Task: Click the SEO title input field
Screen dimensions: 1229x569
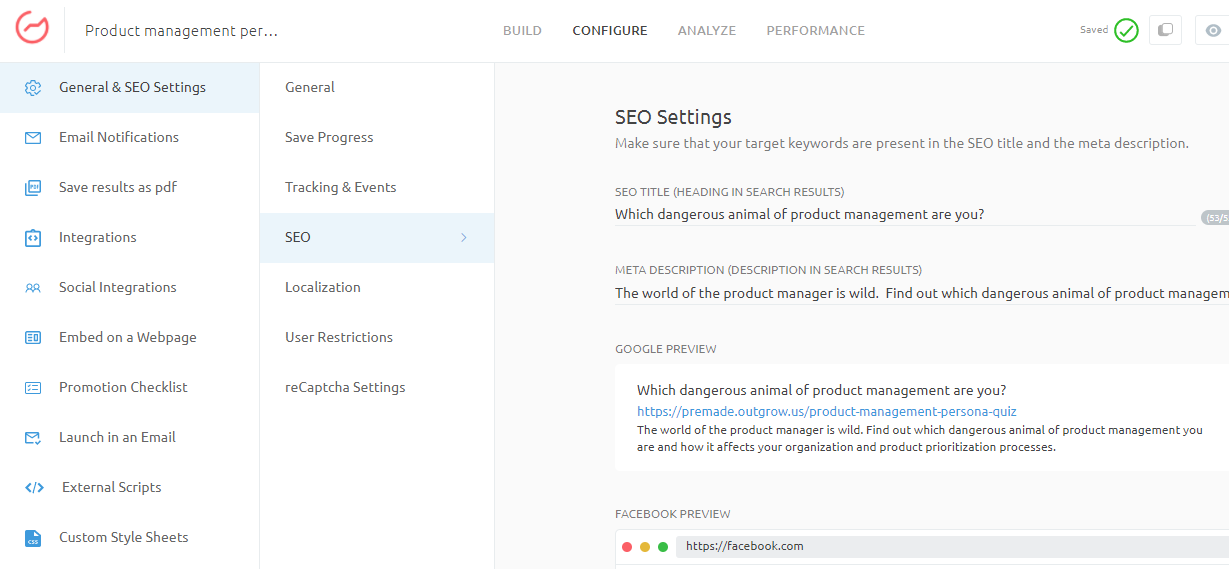Action: coord(900,215)
